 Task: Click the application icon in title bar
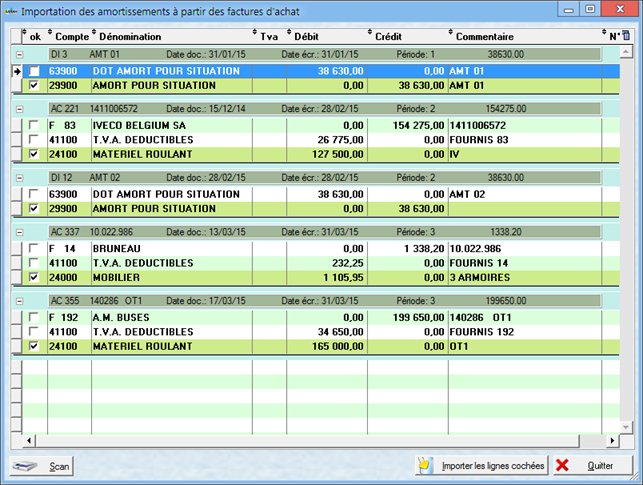11,11
